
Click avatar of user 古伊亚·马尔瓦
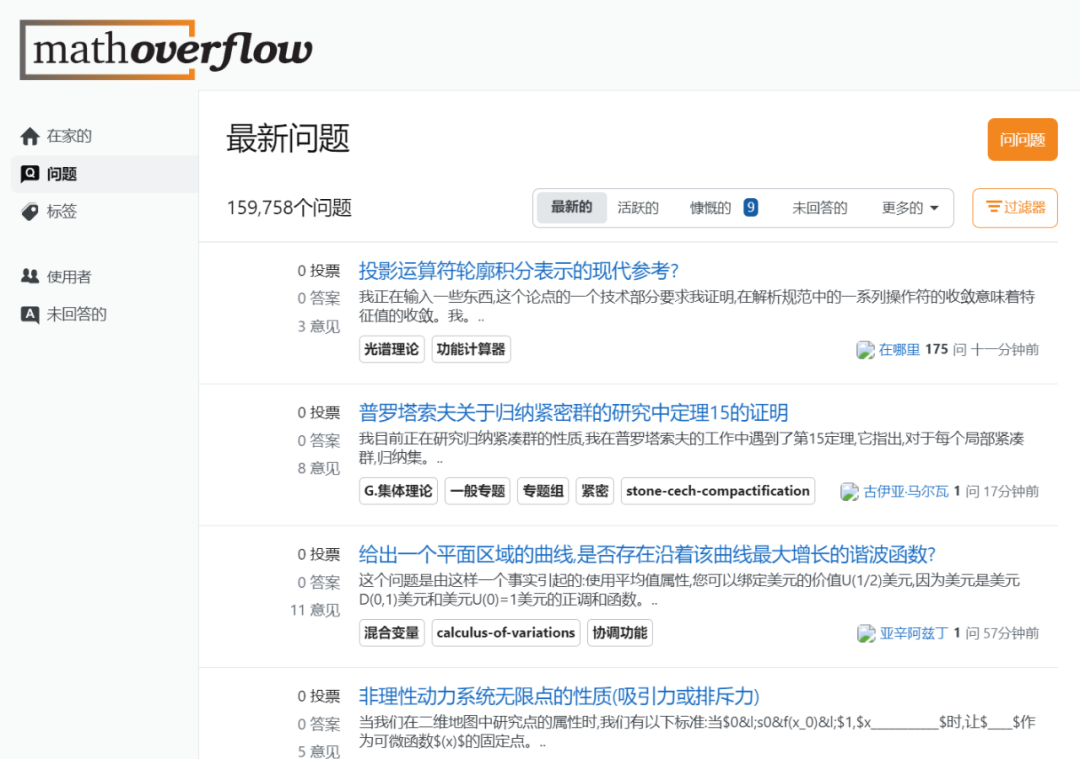849,492
